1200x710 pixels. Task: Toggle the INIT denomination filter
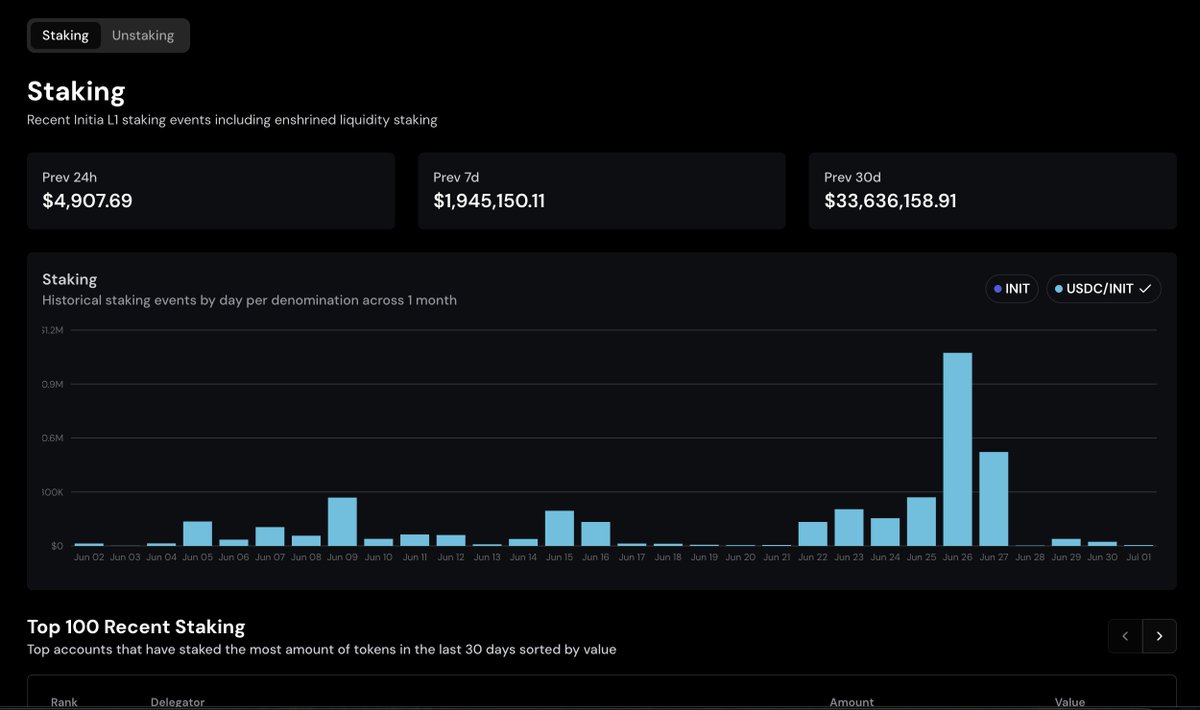tap(1012, 289)
